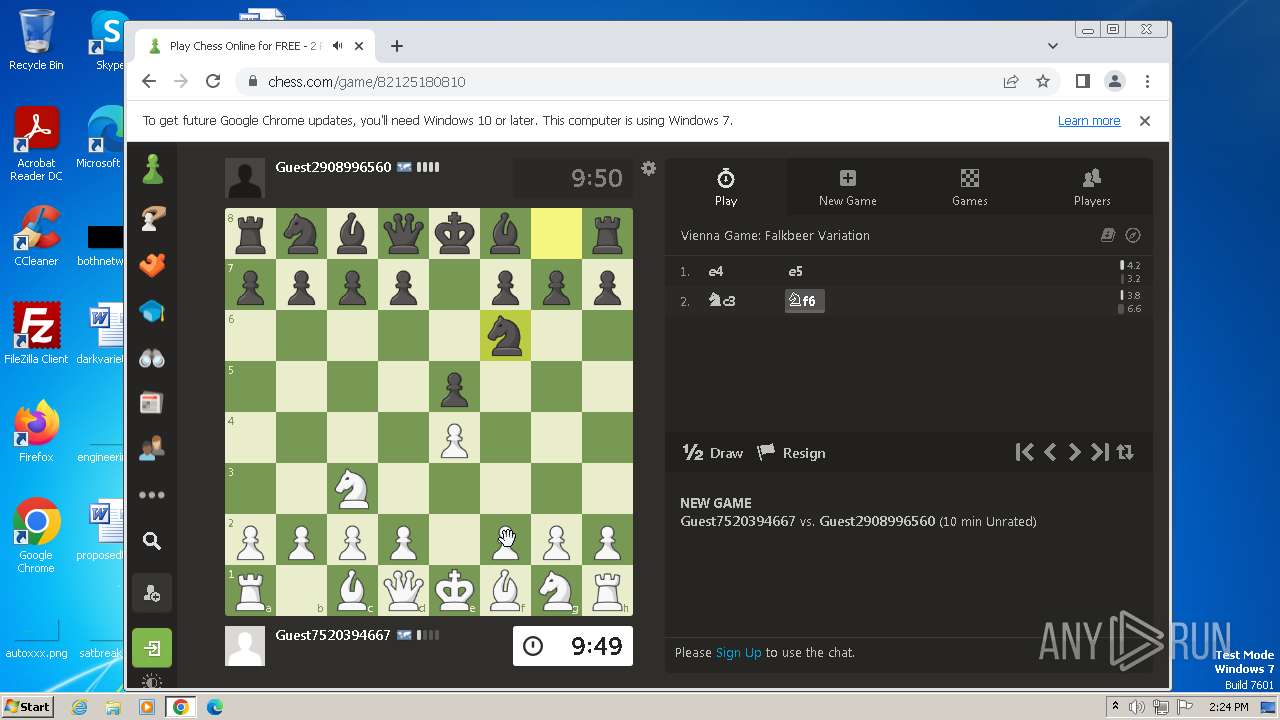
Task: Open Puzzles from the orange puzzle piece
Action: 152,265
